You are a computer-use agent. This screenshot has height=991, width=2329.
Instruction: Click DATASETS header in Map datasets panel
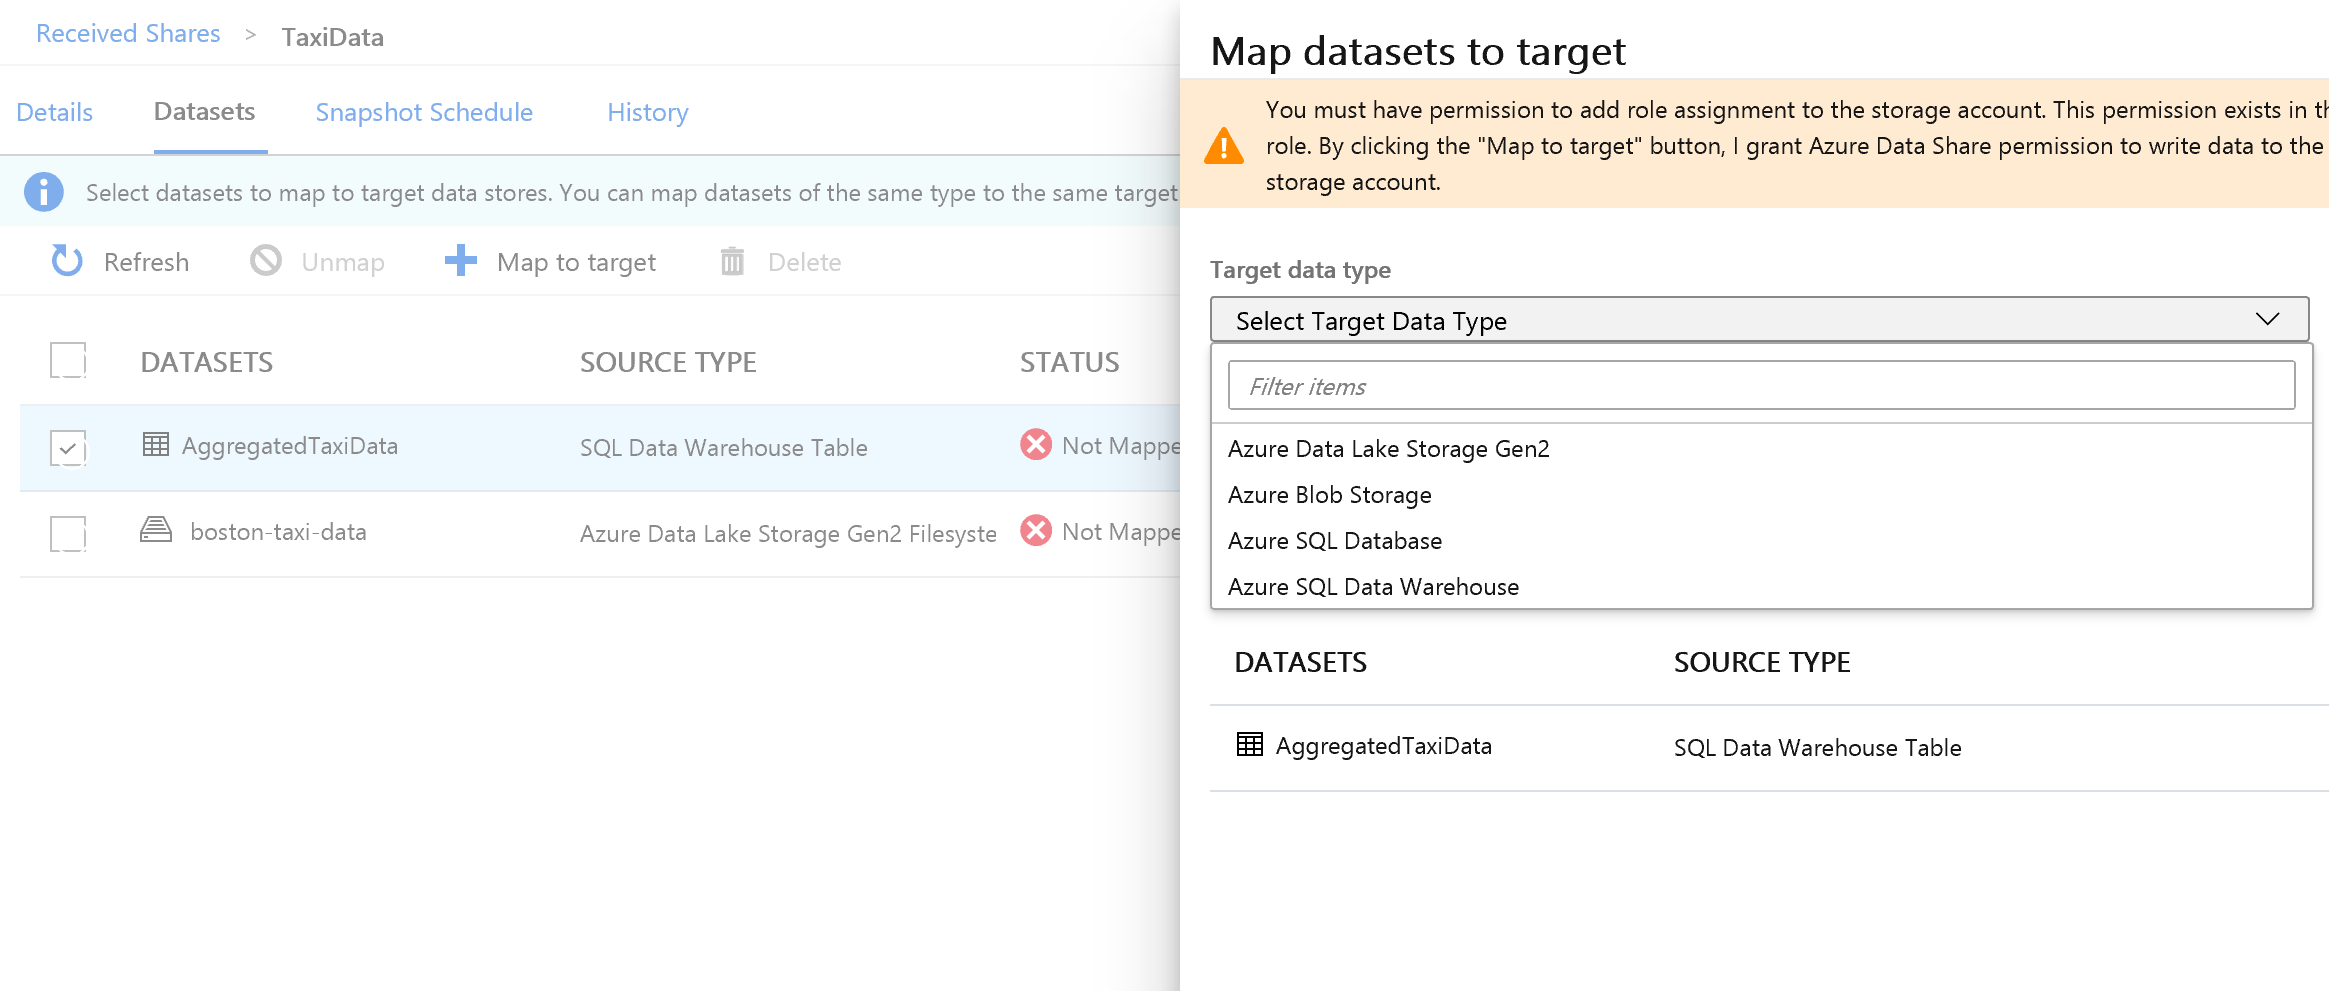[1301, 662]
